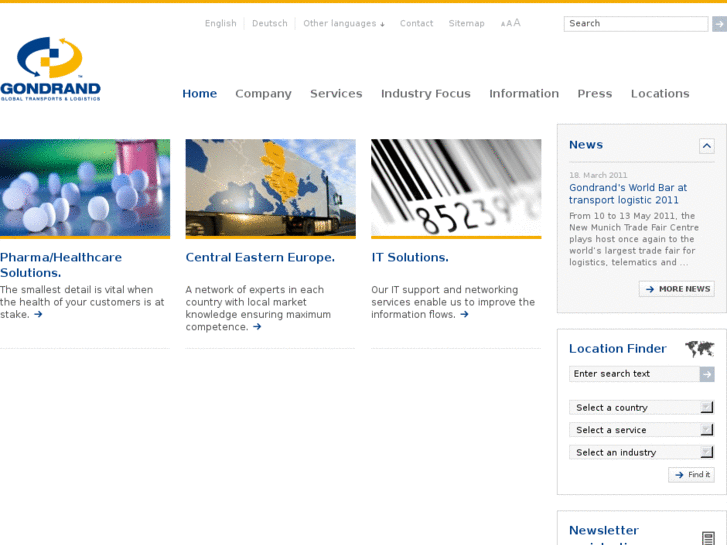Click the search submit arrow icon
The width and height of the screenshot is (727, 545).
719,24
